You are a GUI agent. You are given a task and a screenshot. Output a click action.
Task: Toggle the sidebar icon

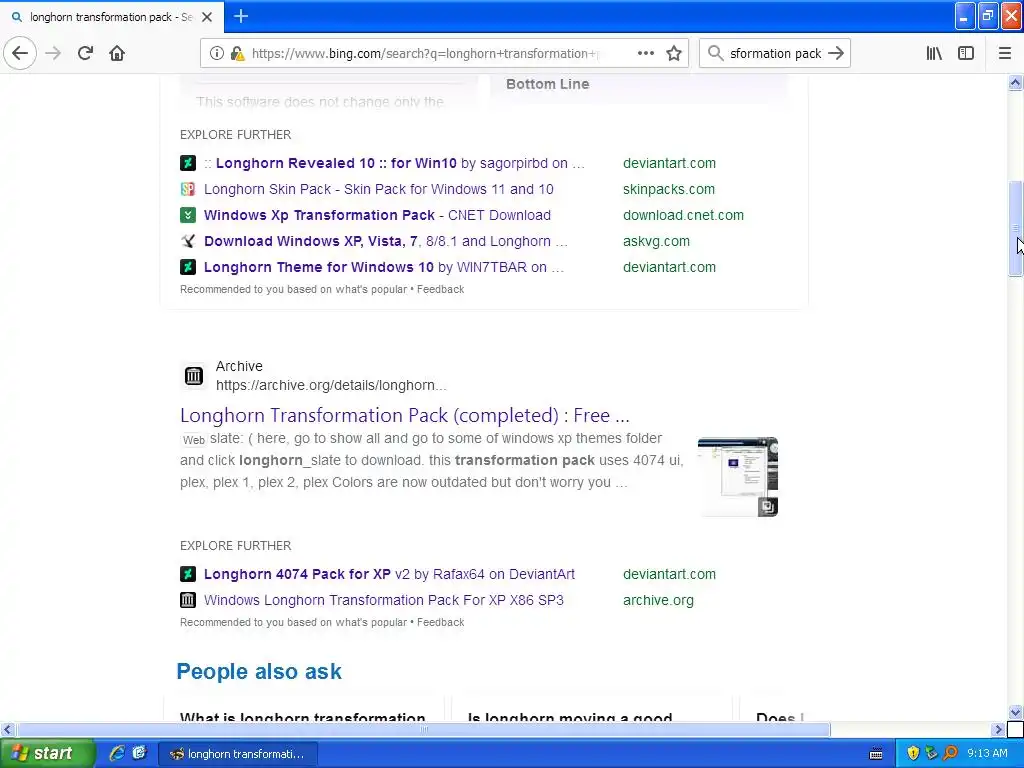(966, 54)
